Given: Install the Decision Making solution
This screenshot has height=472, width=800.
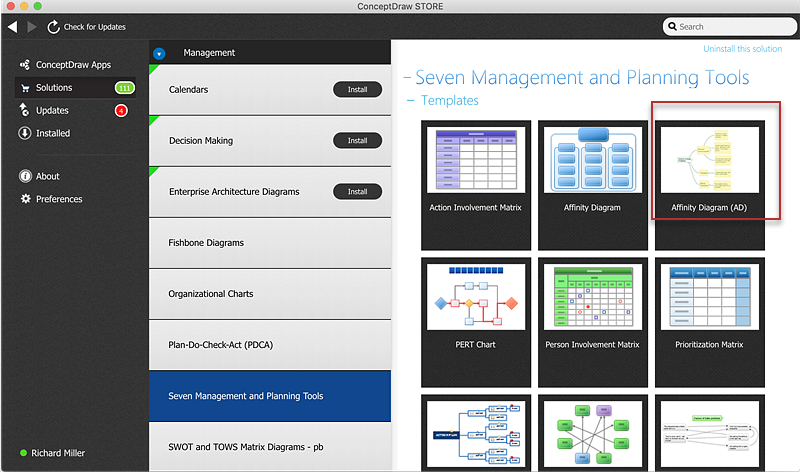Looking at the screenshot, I should point(357,140).
